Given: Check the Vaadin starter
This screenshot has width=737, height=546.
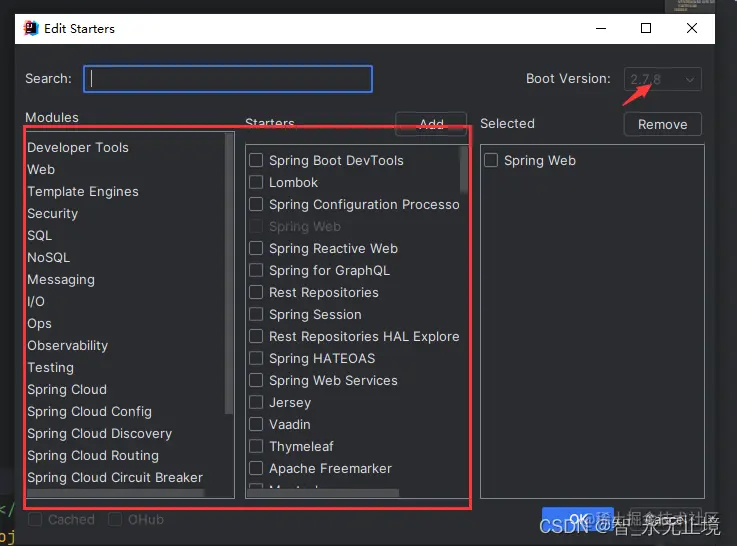Looking at the screenshot, I should (256, 424).
